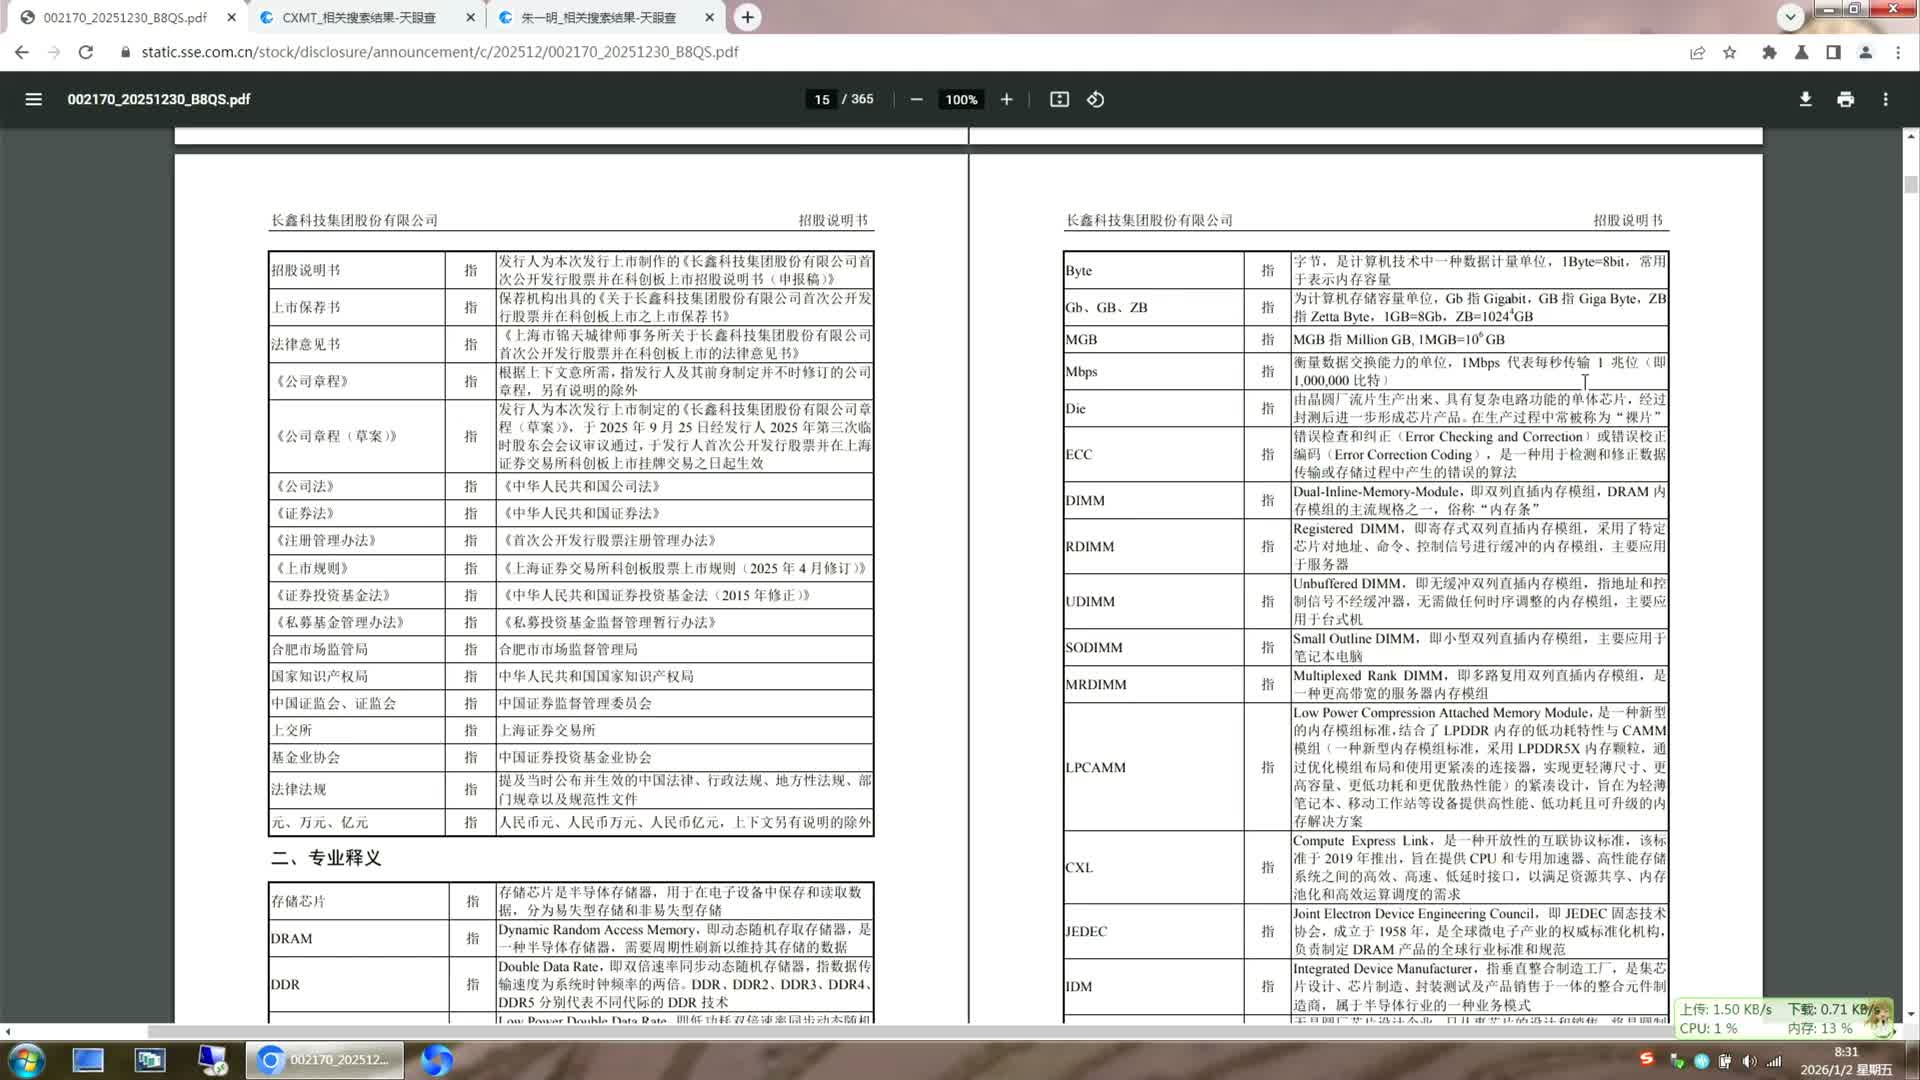Close the 朱一明 search results tab
This screenshot has width=1920, height=1080.
coord(709,17)
